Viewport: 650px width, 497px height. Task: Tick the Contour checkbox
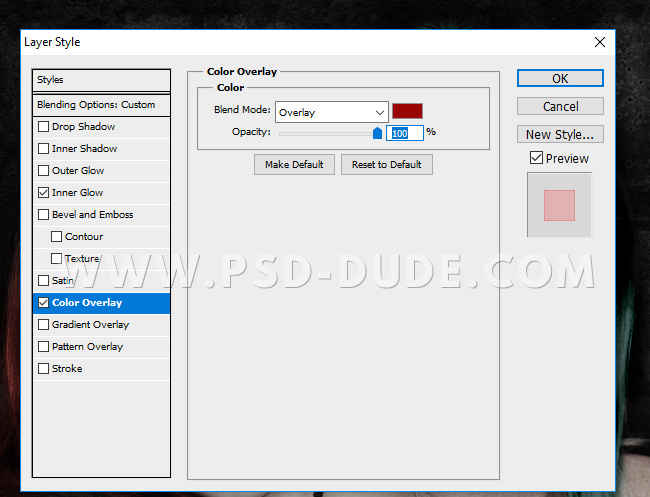tap(56, 236)
